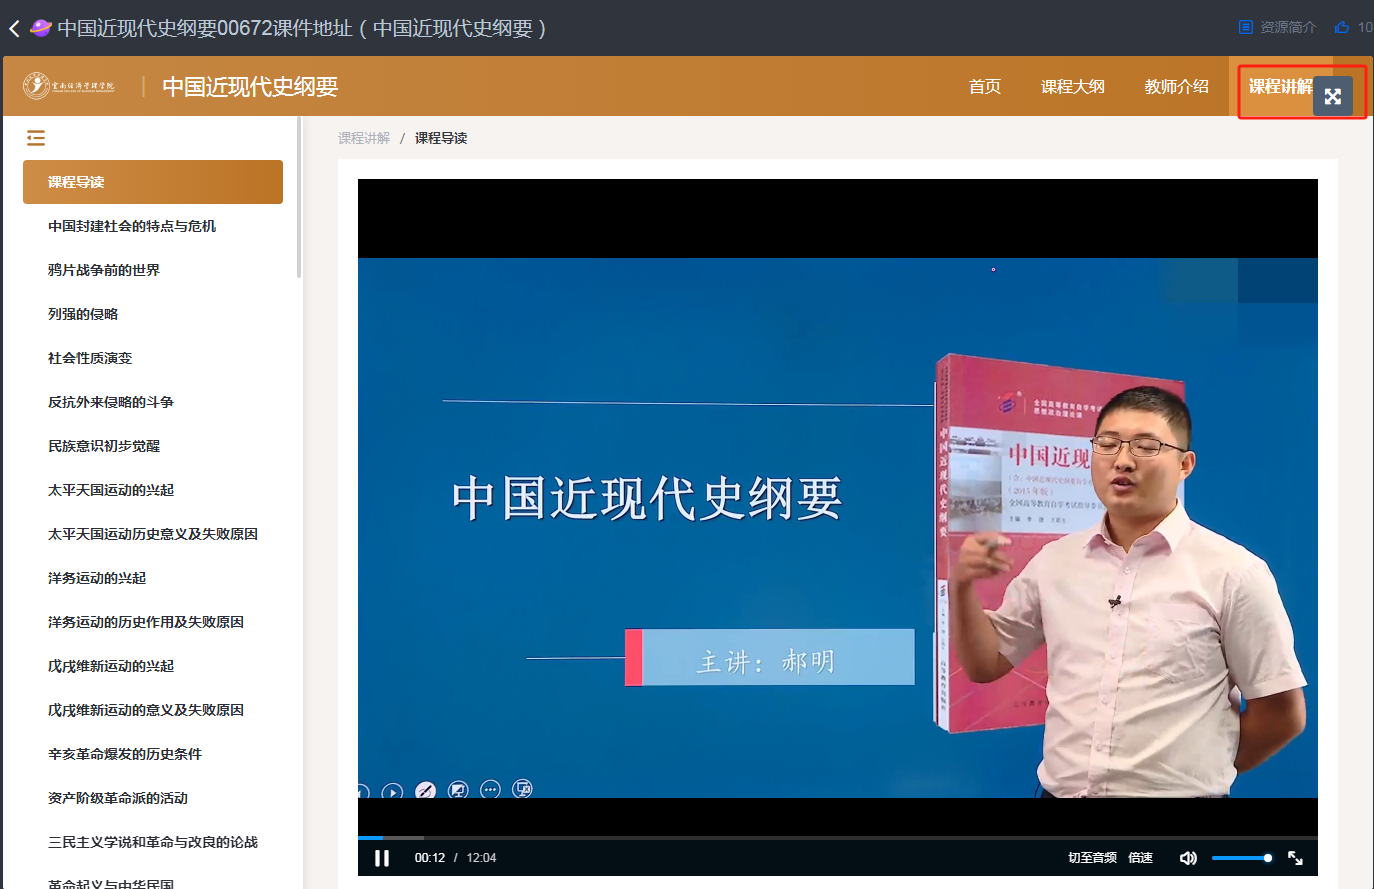The image size is (1374, 889).
Task: Select 洋务运动的兴起 lesson
Action: pos(97,578)
